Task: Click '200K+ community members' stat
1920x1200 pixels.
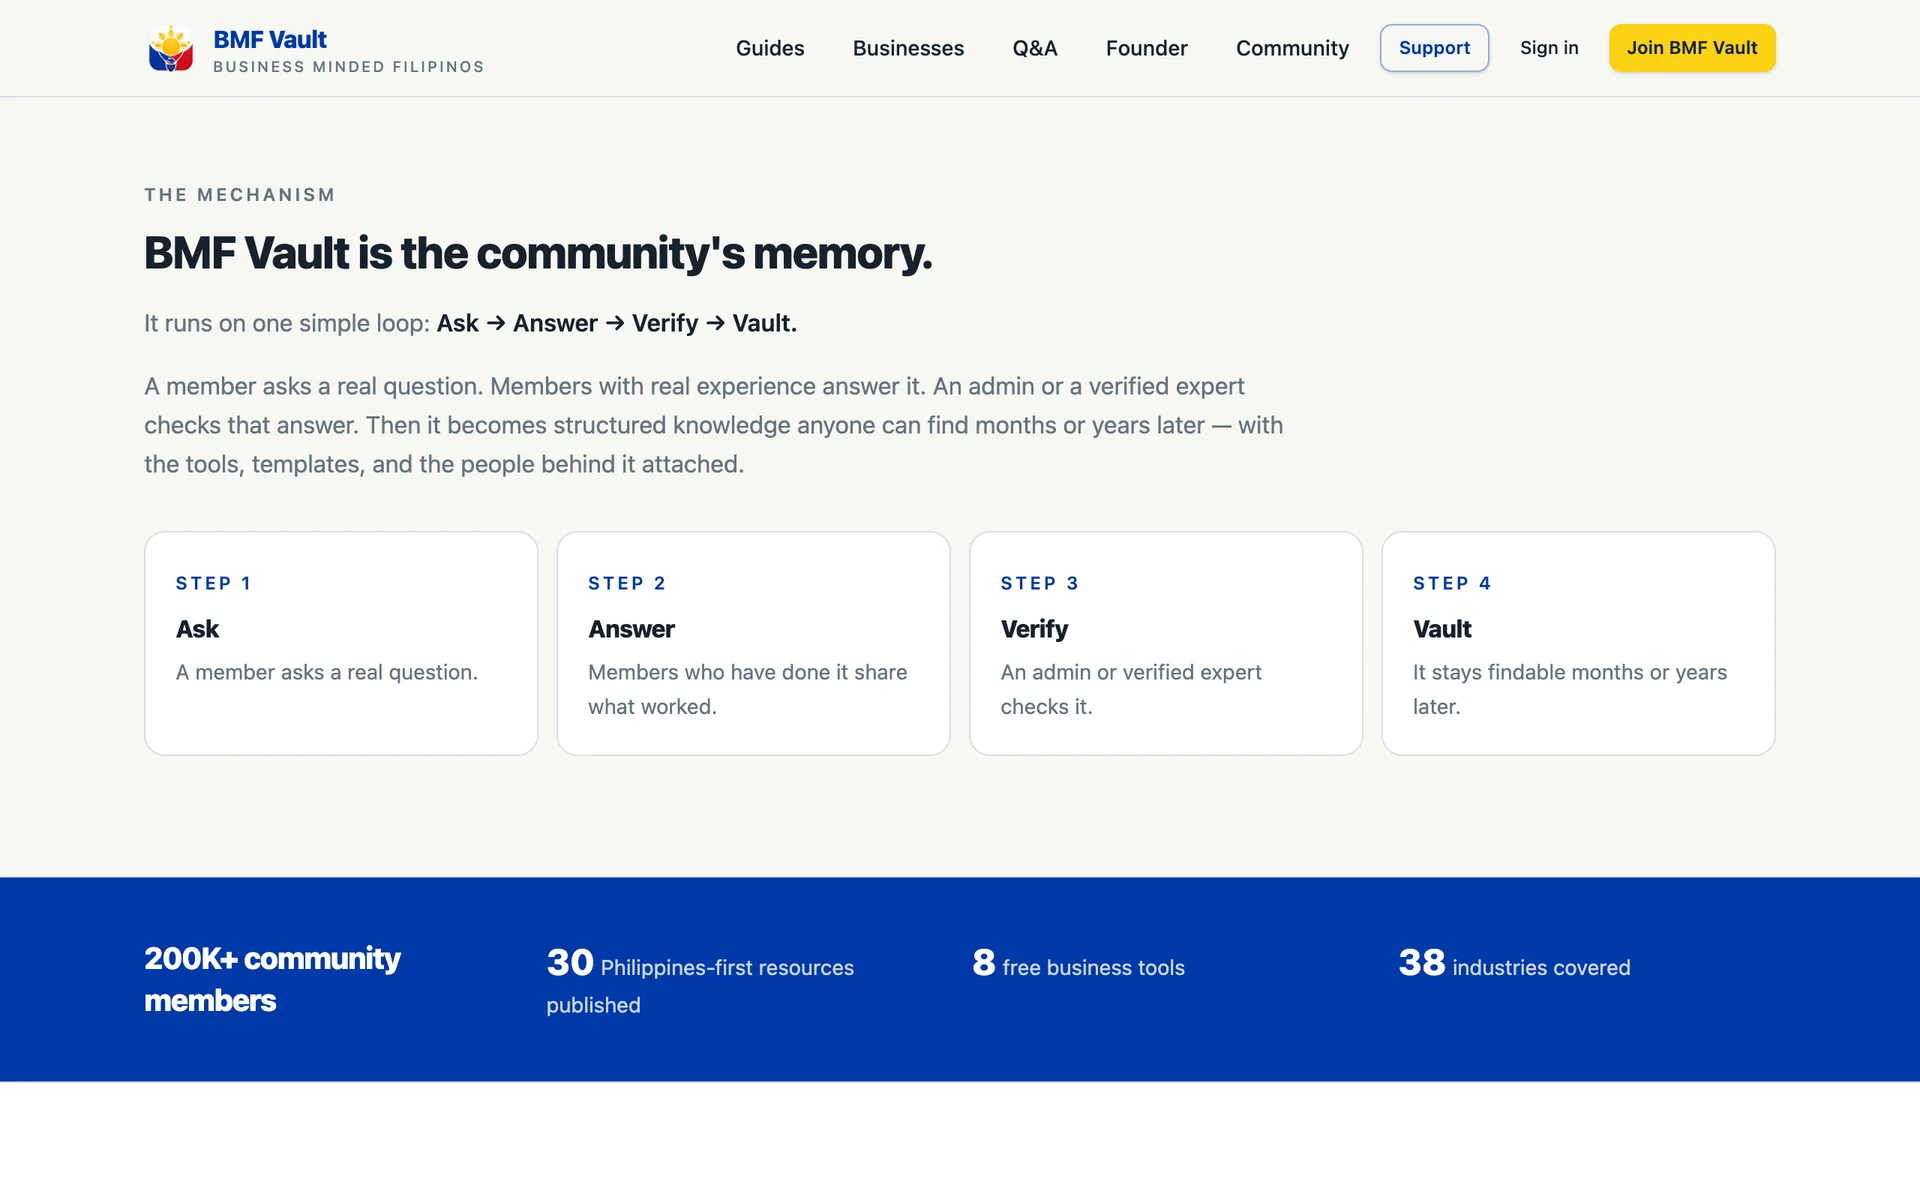Action: click(272, 979)
